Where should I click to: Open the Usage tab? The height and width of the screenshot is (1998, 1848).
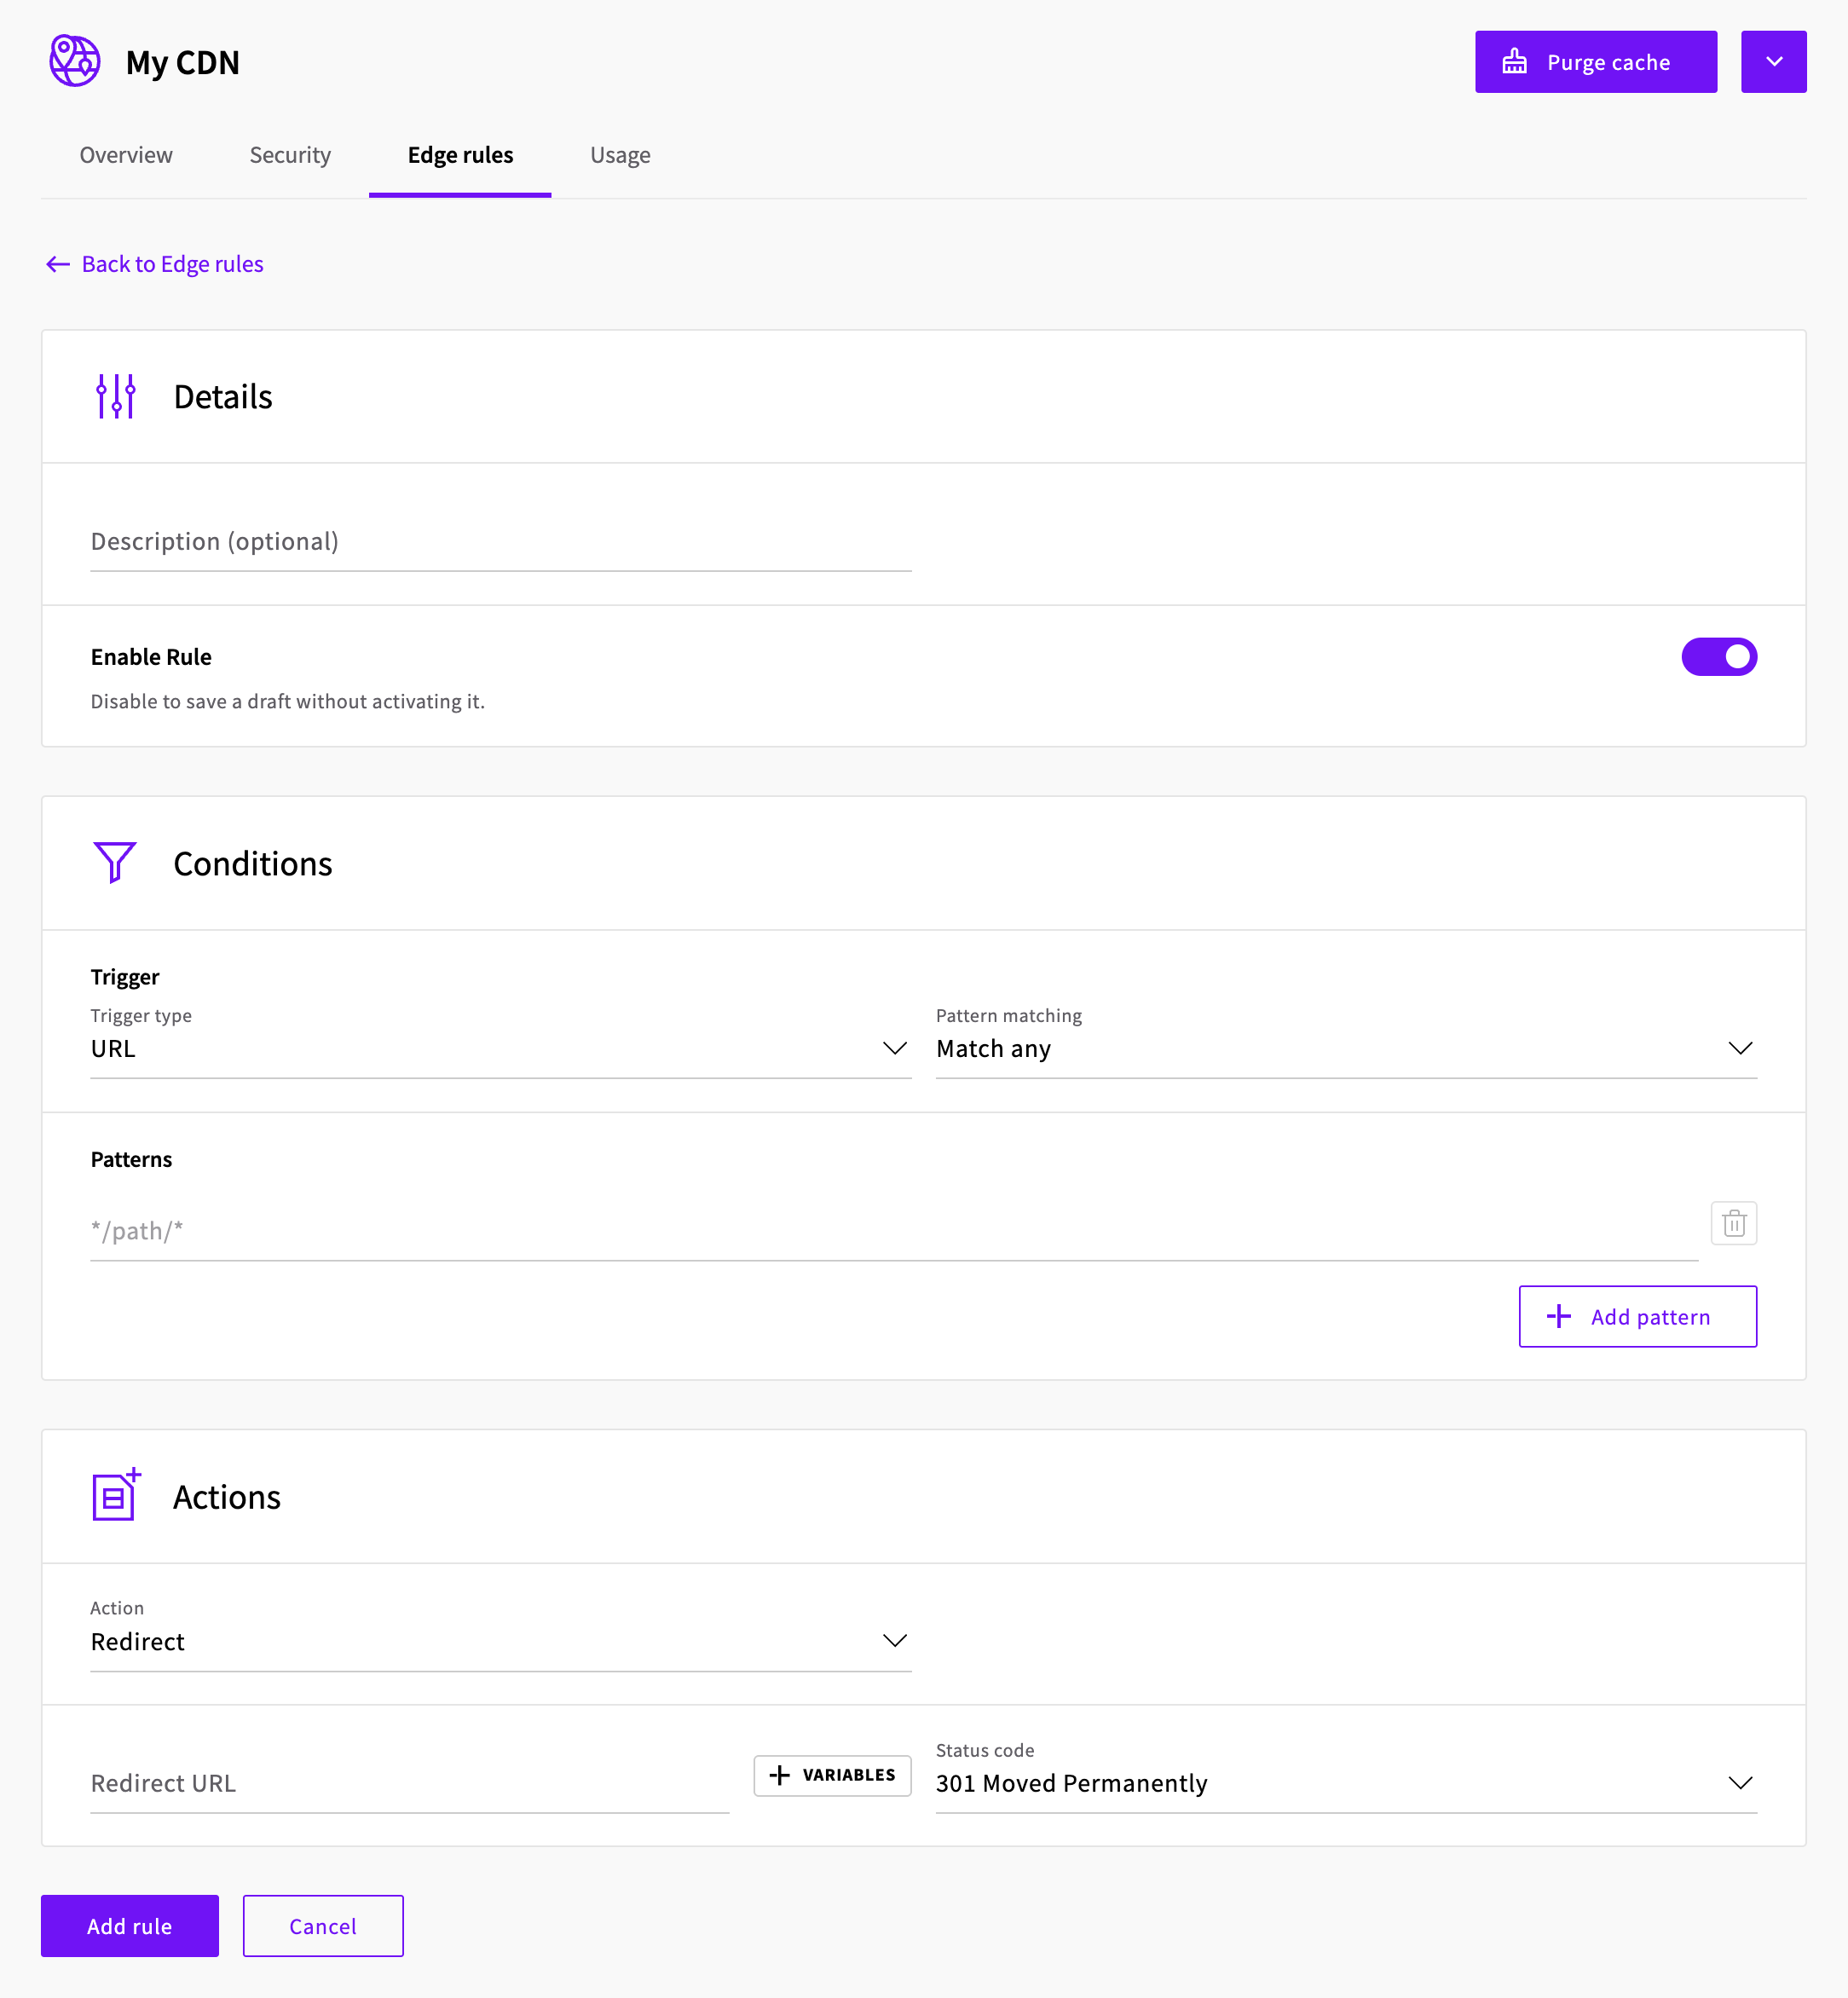point(620,155)
